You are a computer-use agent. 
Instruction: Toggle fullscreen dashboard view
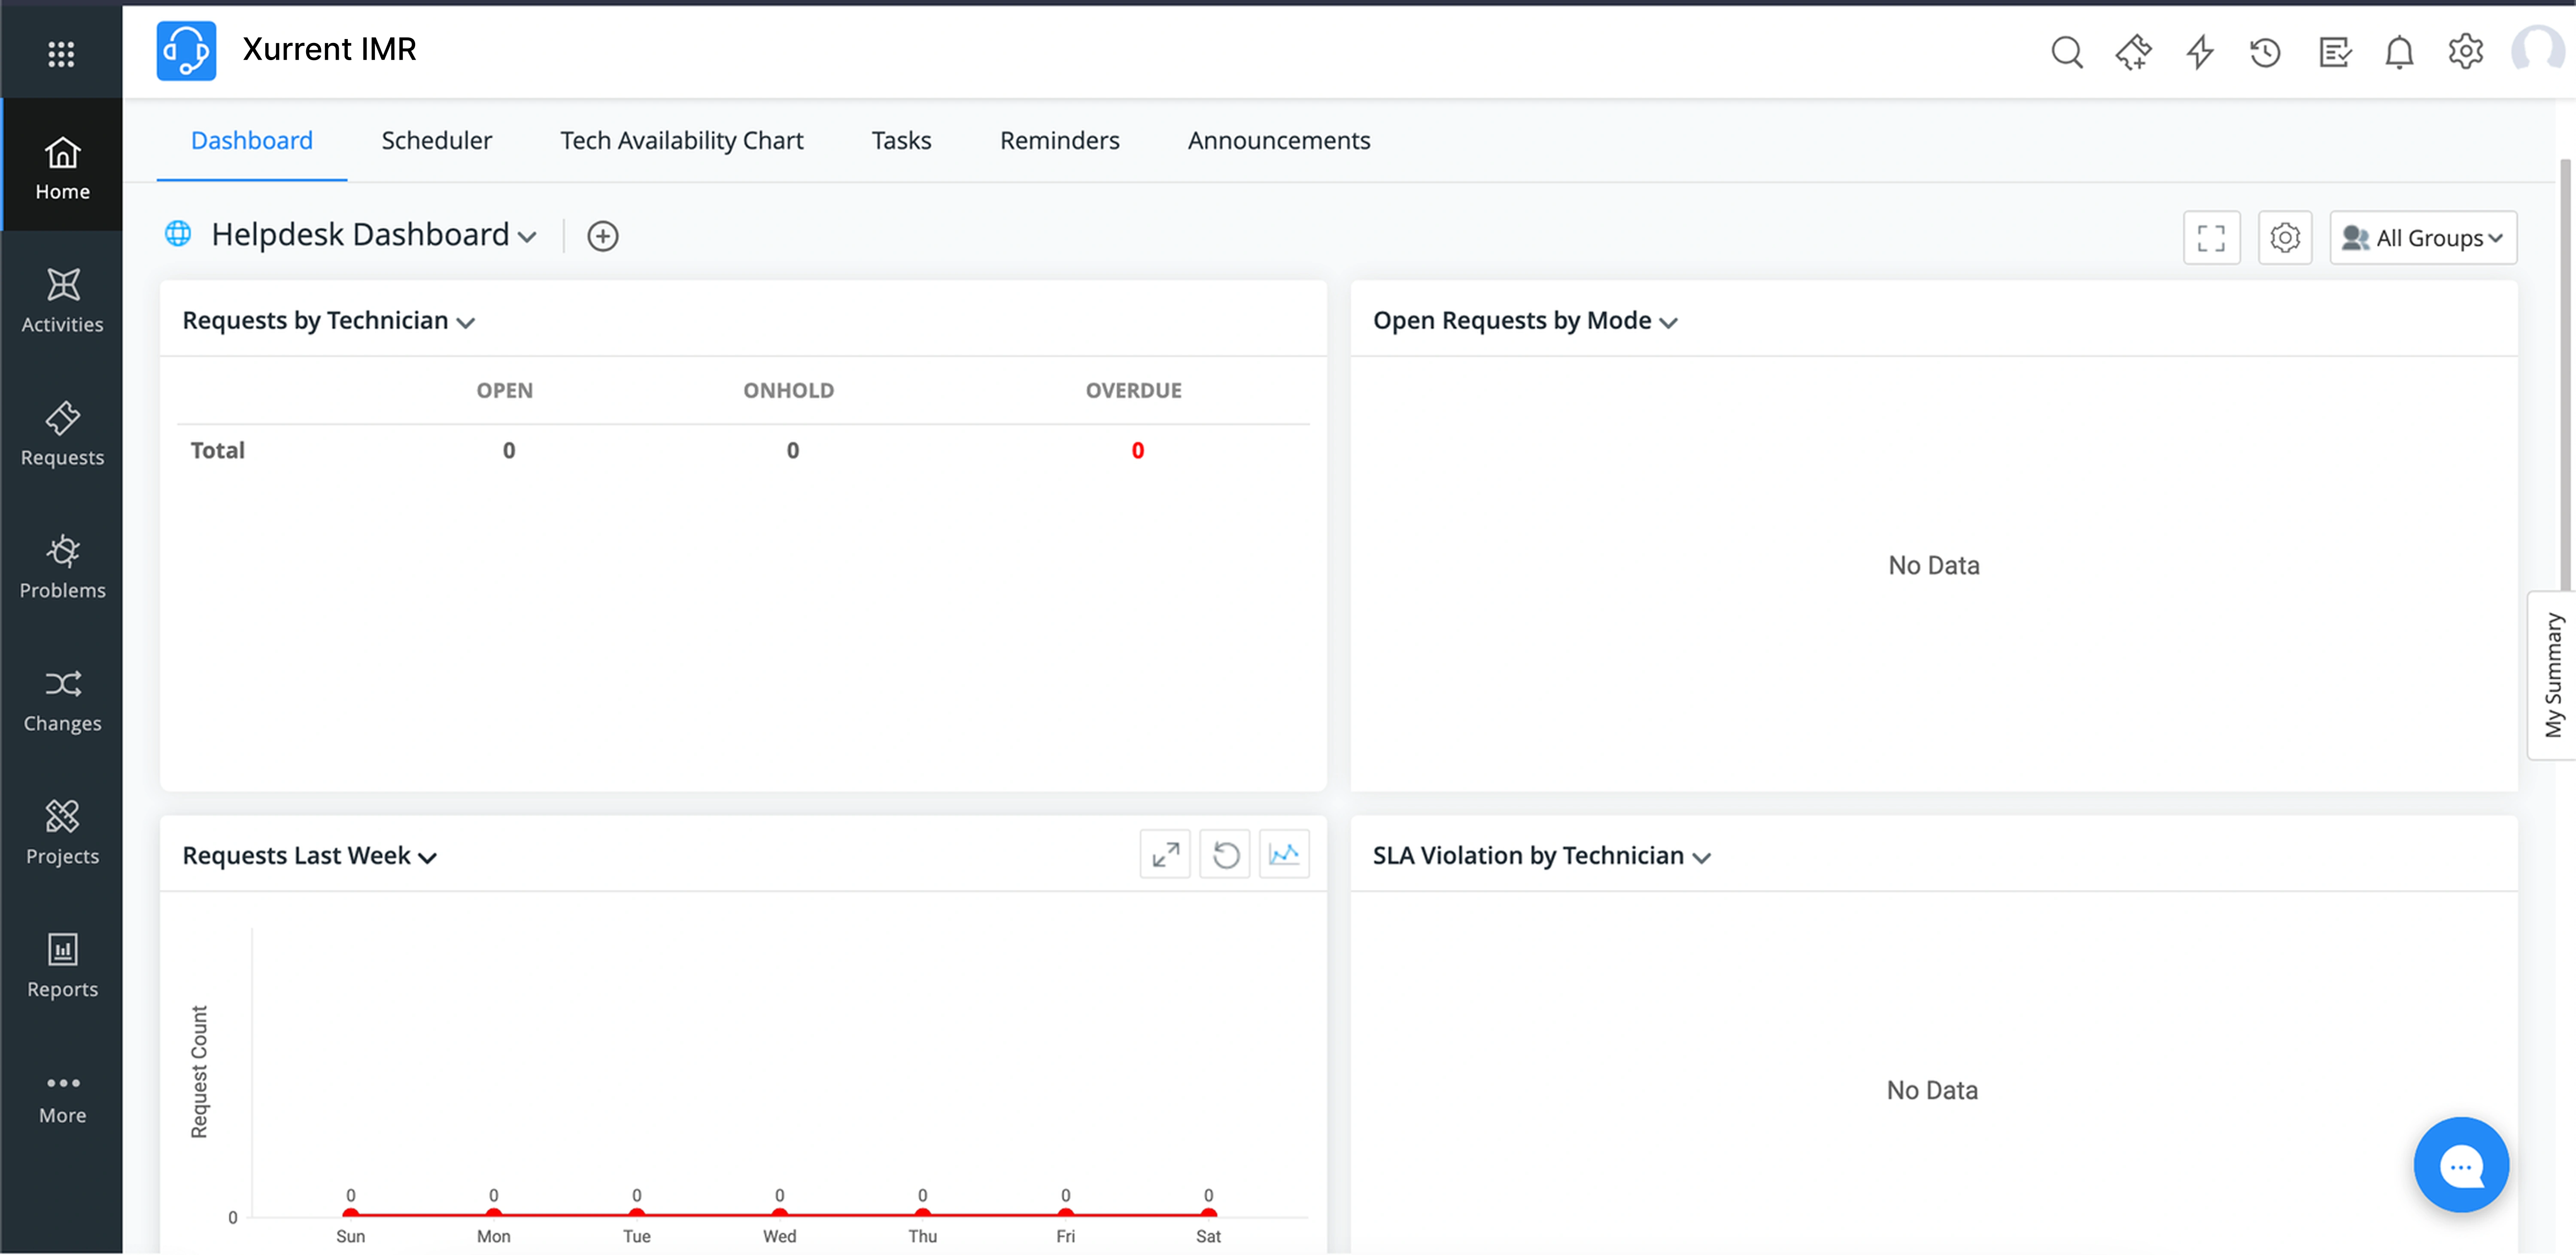pos(2211,238)
